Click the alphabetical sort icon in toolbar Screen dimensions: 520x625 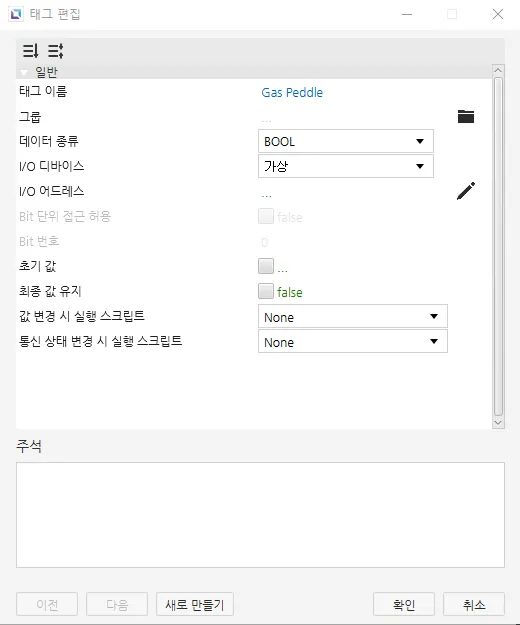(x=55, y=51)
